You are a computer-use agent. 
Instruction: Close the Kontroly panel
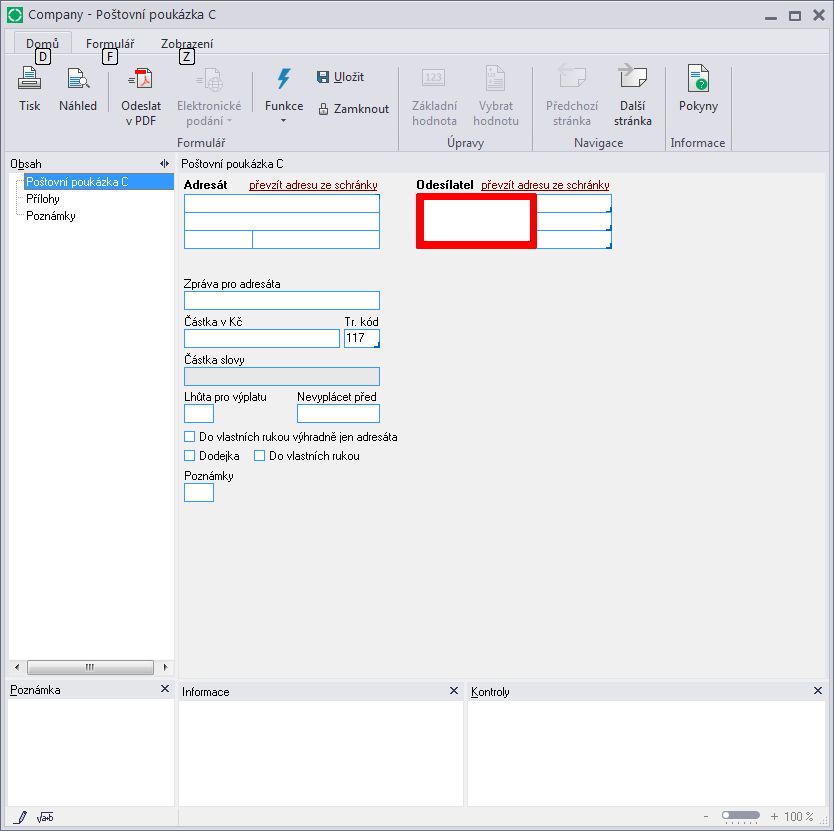pyautogui.click(x=818, y=691)
